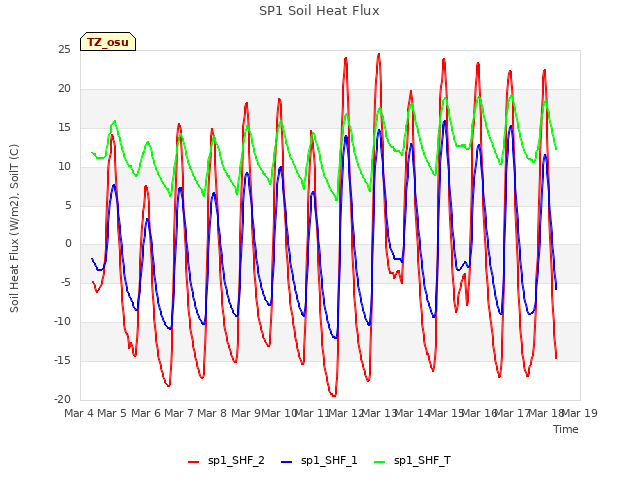This screenshot has width=640, height=480.
Task: Toggle the sp1_SHF_2 legend entry
Action: point(226,461)
